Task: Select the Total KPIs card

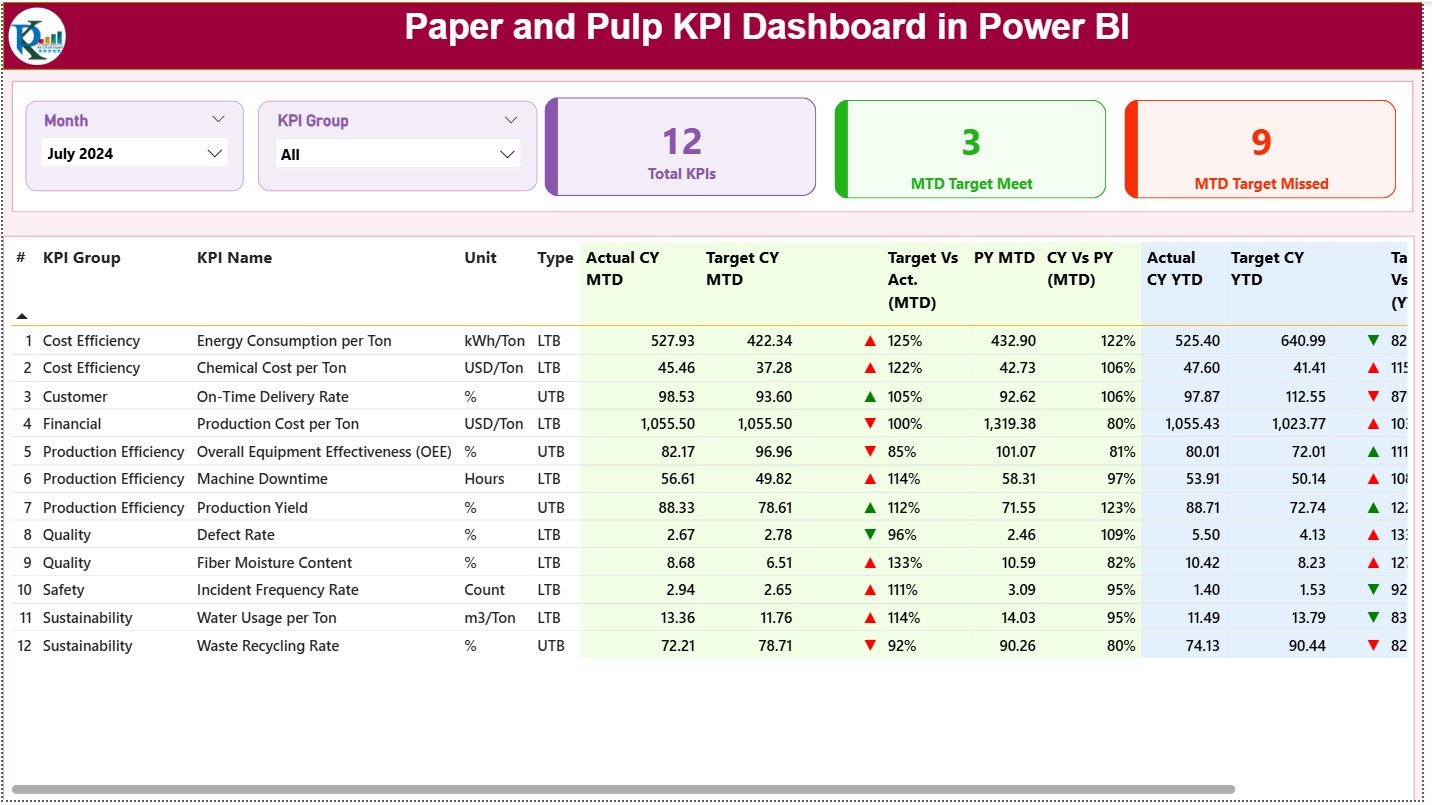Action: pos(681,146)
